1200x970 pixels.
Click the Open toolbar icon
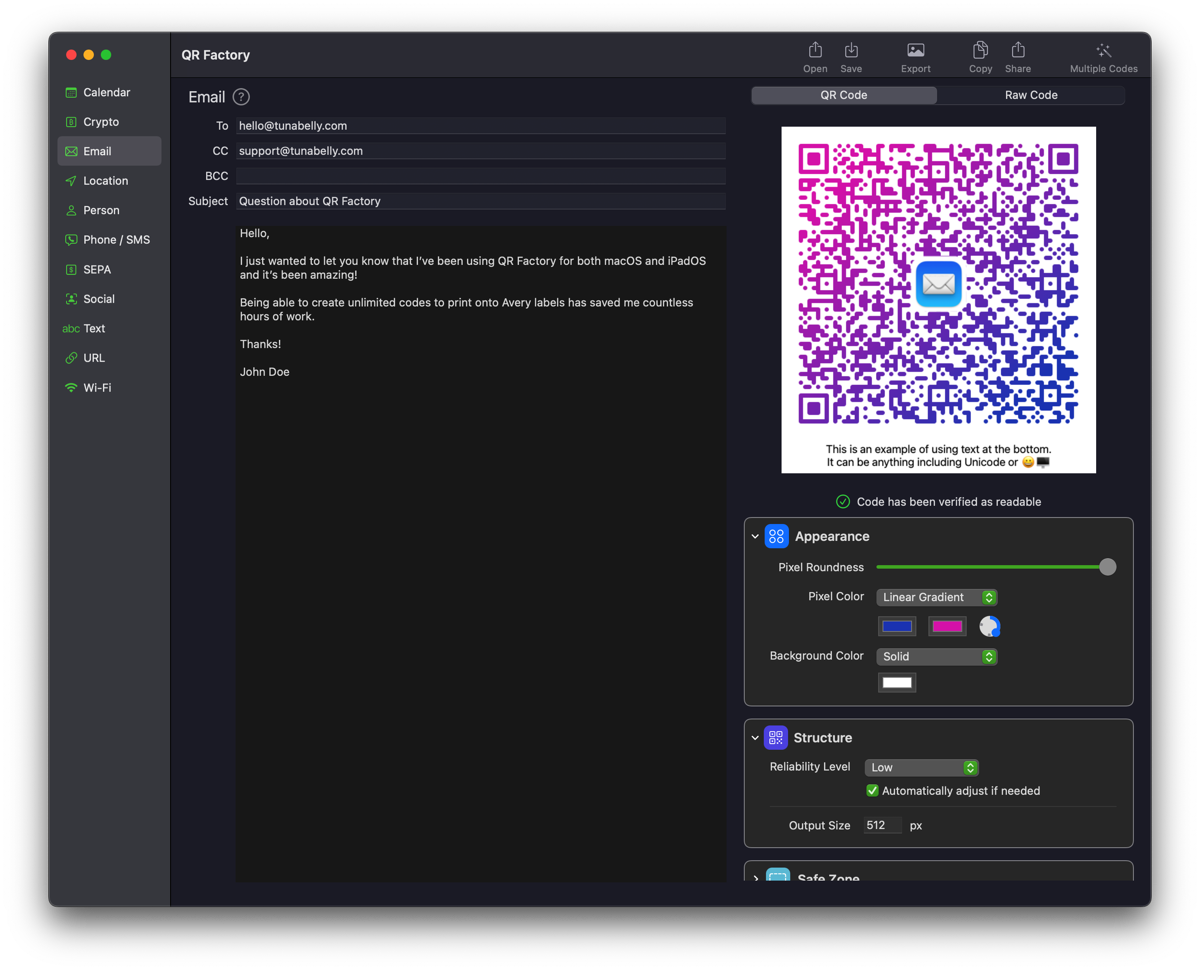coord(815,50)
